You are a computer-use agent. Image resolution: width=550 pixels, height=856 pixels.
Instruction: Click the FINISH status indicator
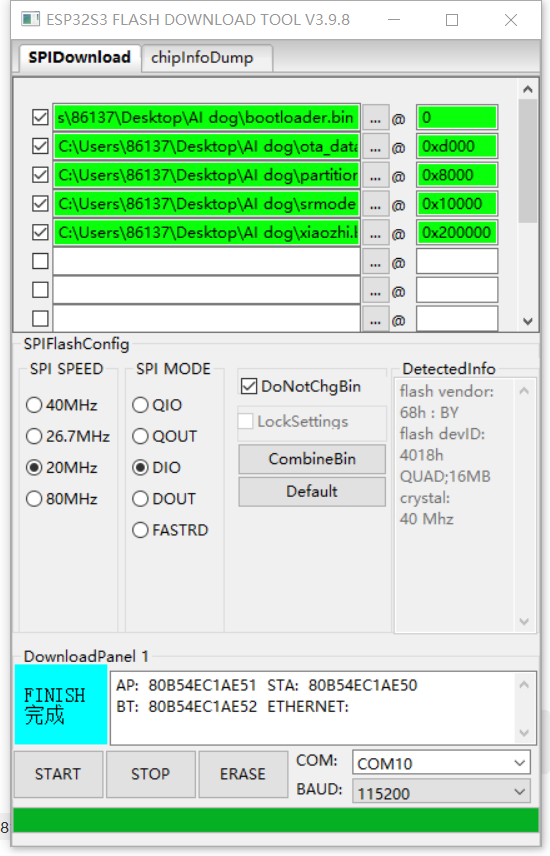61,705
